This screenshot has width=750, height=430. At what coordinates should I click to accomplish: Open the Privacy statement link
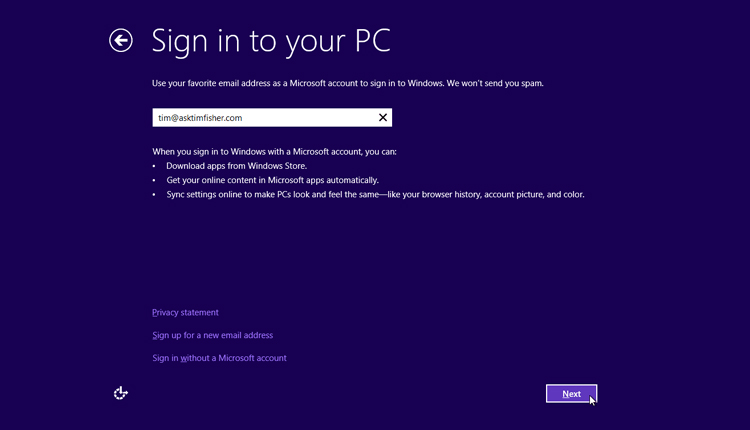point(185,312)
